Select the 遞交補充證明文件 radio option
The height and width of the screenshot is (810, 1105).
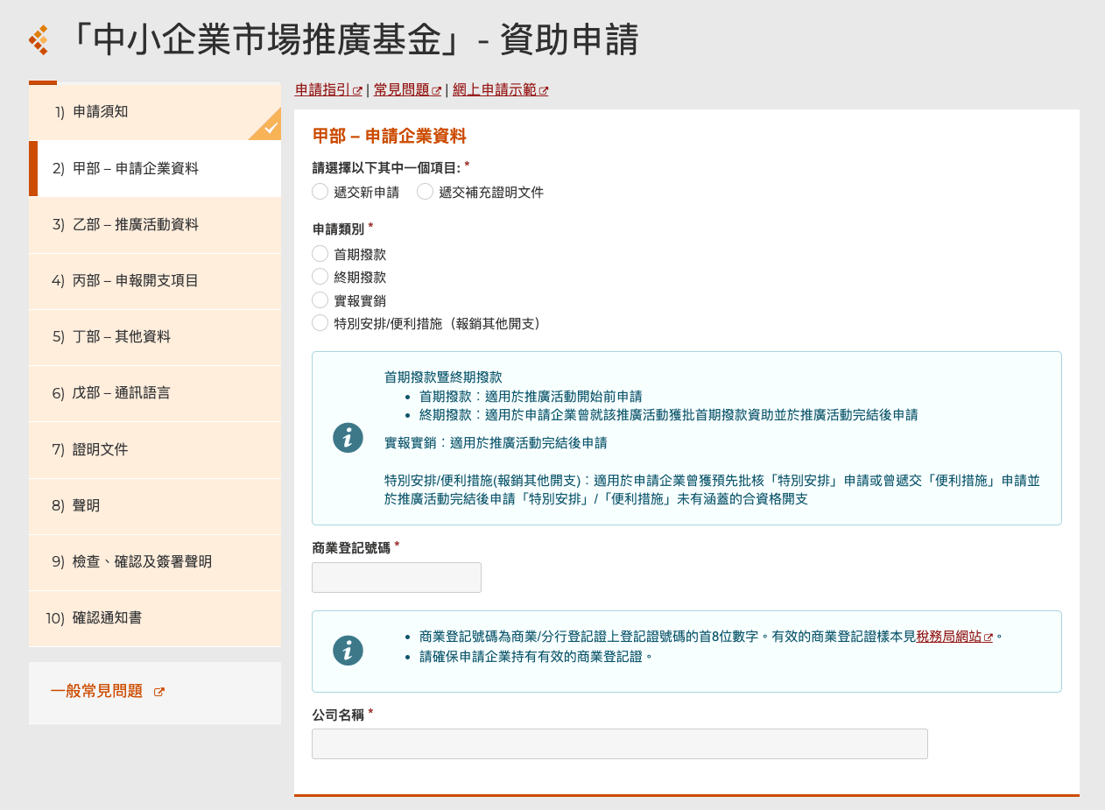(425, 192)
